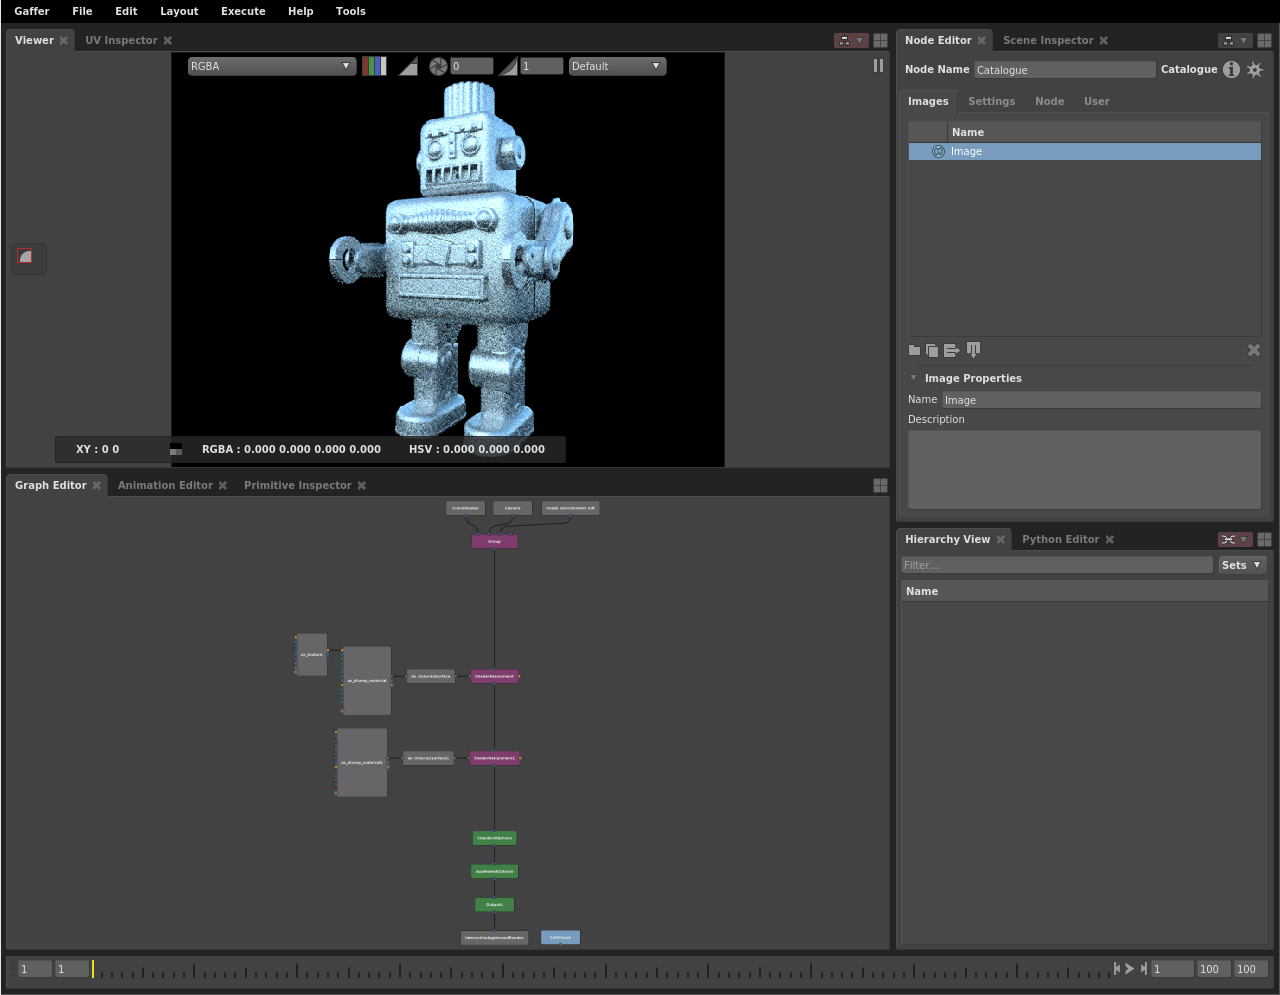
Task: Open the Default display transform dropdown
Action: (x=617, y=66)
